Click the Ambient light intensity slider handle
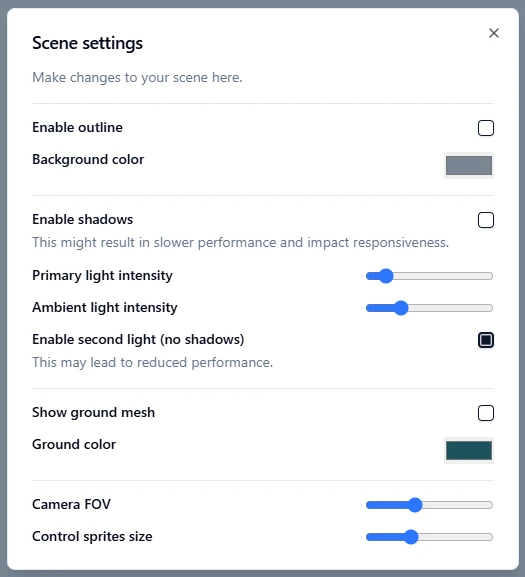The image size is (525, 577). coord(401,308)
